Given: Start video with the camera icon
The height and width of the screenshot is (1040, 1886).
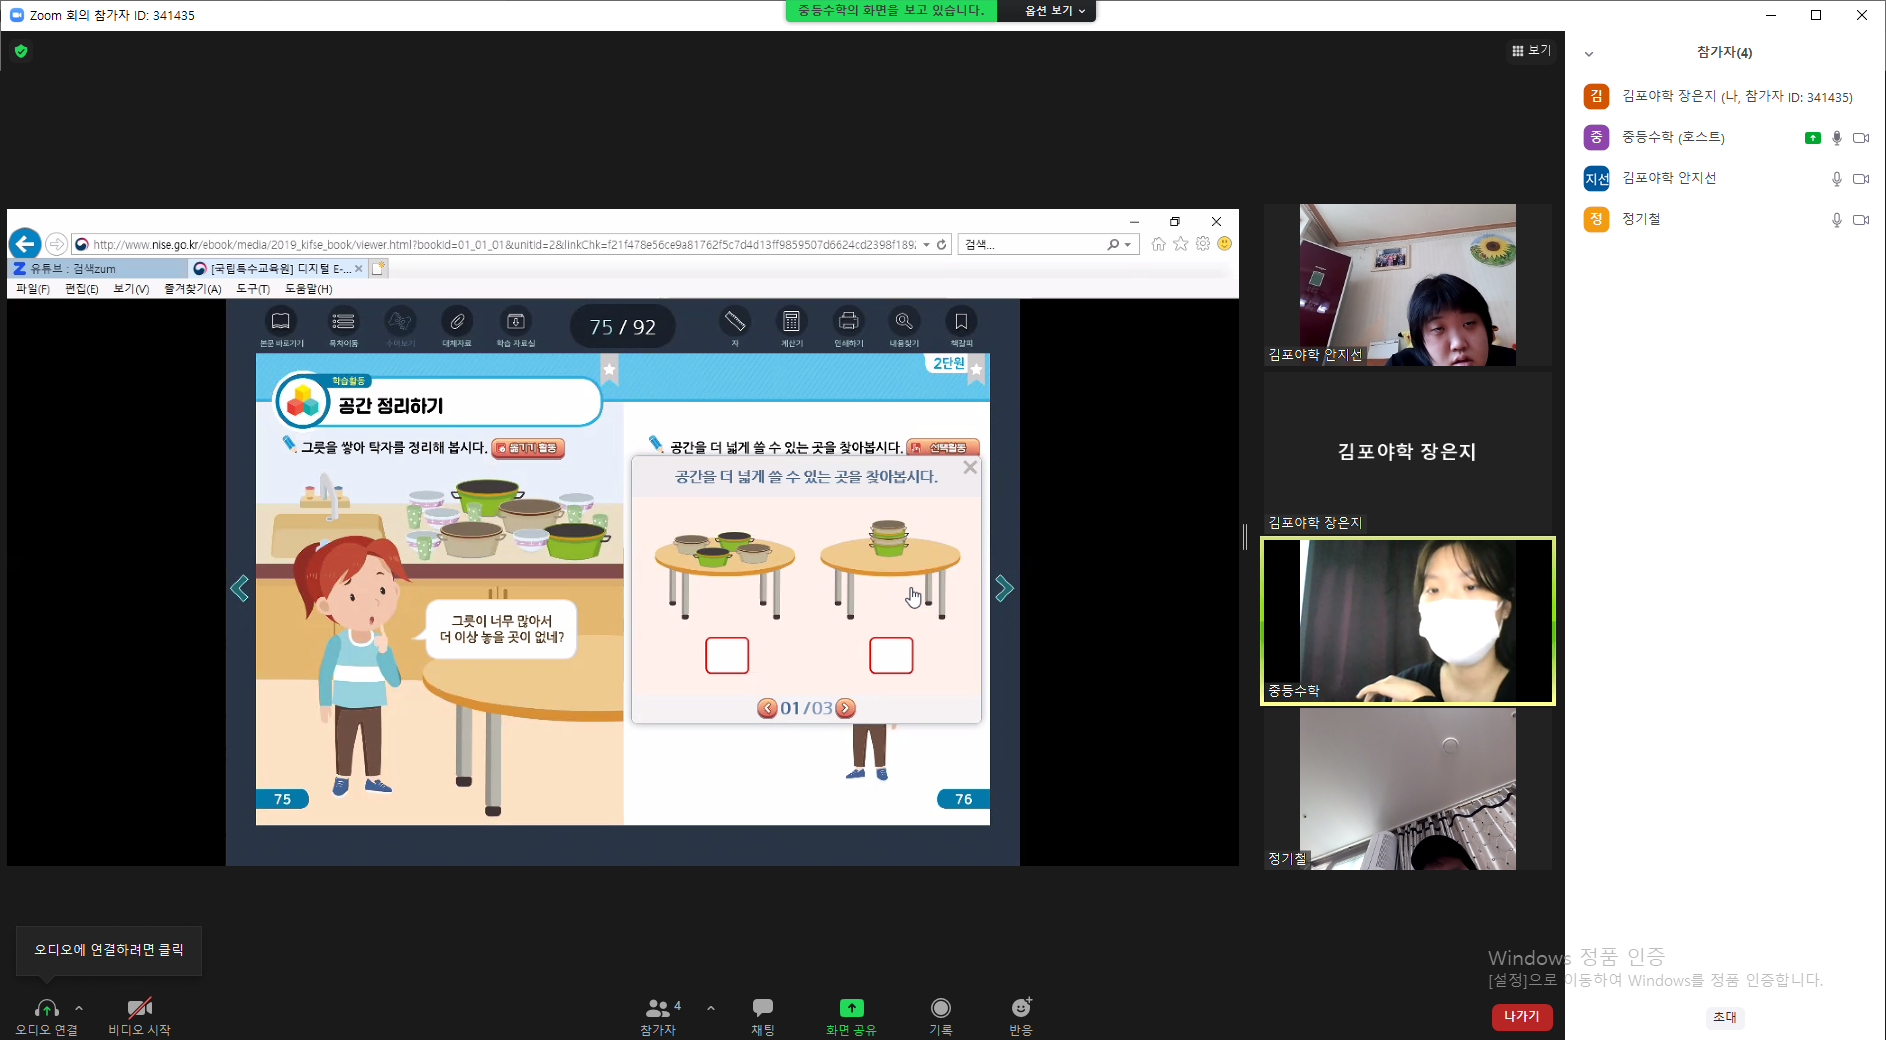Looking at the screenshot, I should [x=140, y=1007].
